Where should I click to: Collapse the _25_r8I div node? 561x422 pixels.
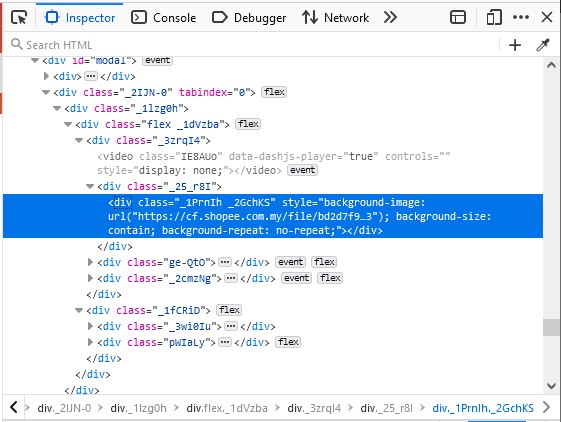click(90, 186)
